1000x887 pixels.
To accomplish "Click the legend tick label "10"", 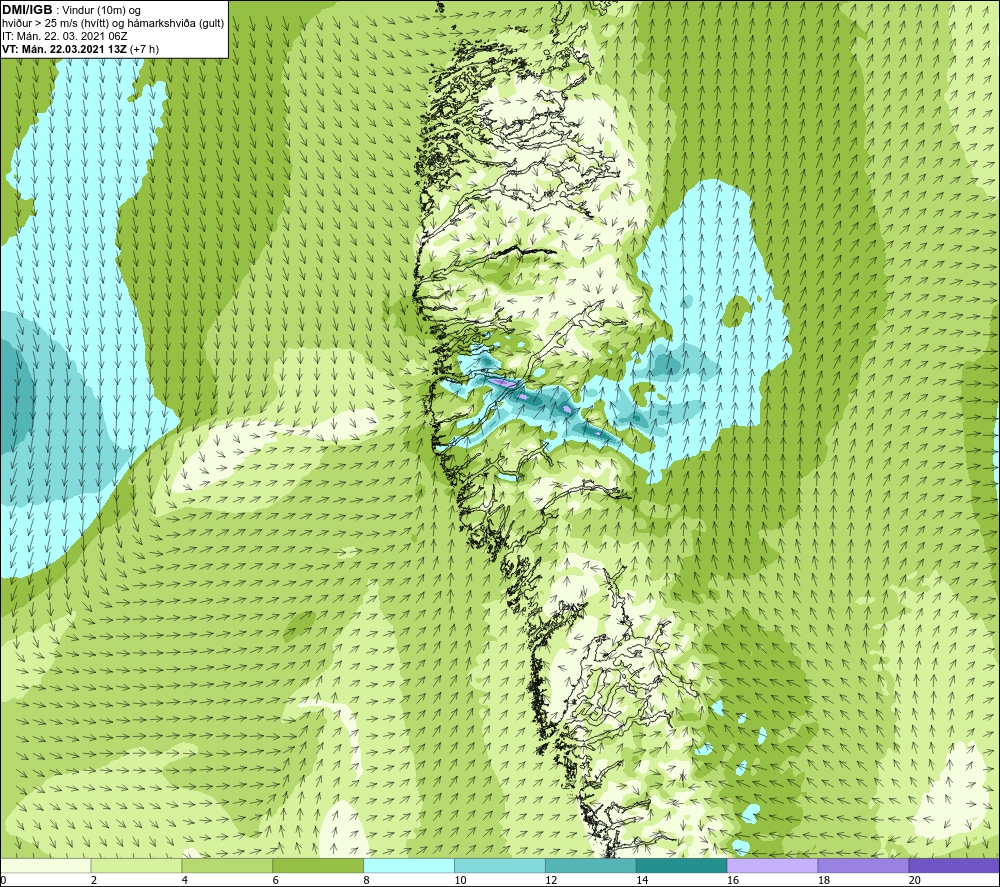I will (x=460, y=880).
